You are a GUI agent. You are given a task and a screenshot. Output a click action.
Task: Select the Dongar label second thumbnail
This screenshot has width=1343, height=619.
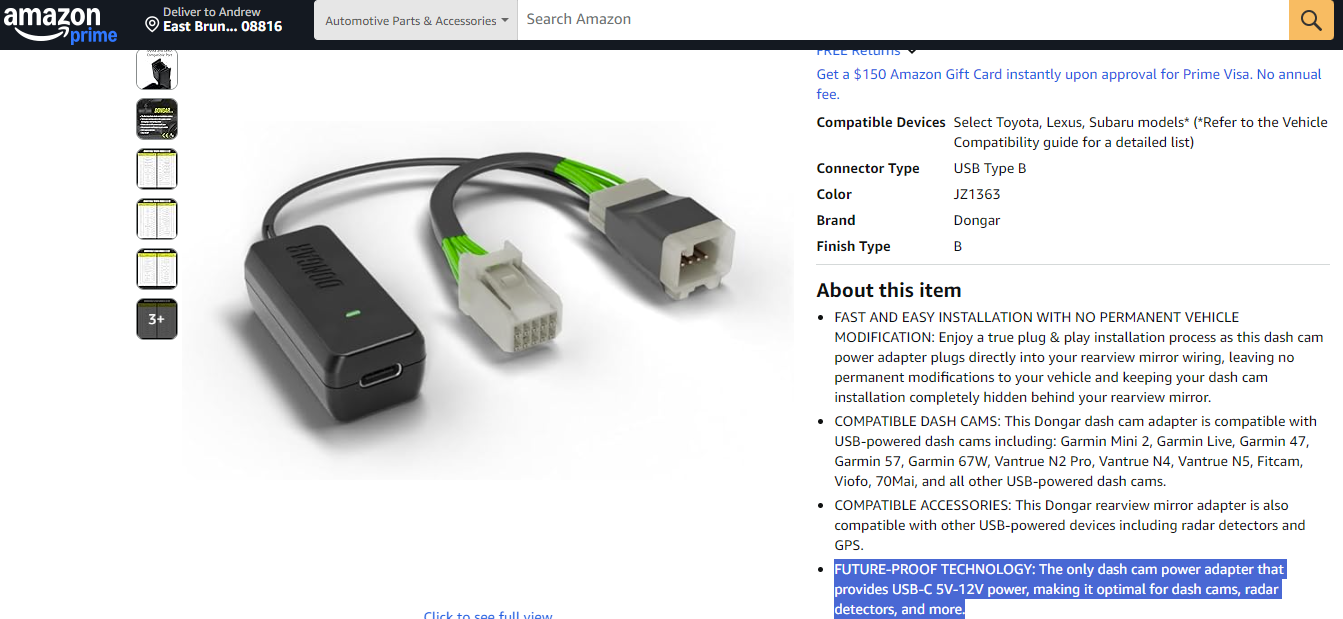pyautogui.click(x=157, y=119)
